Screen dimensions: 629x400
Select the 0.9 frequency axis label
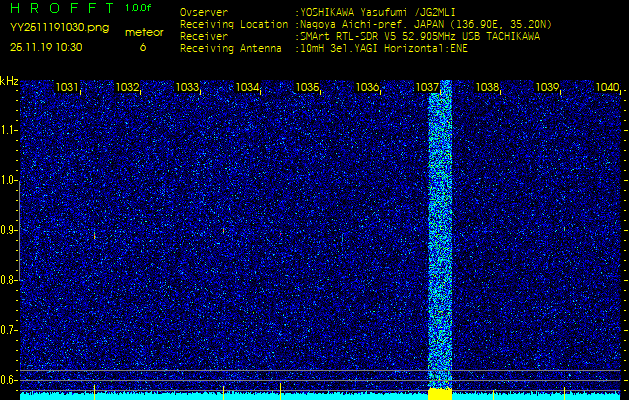(9, 230)
